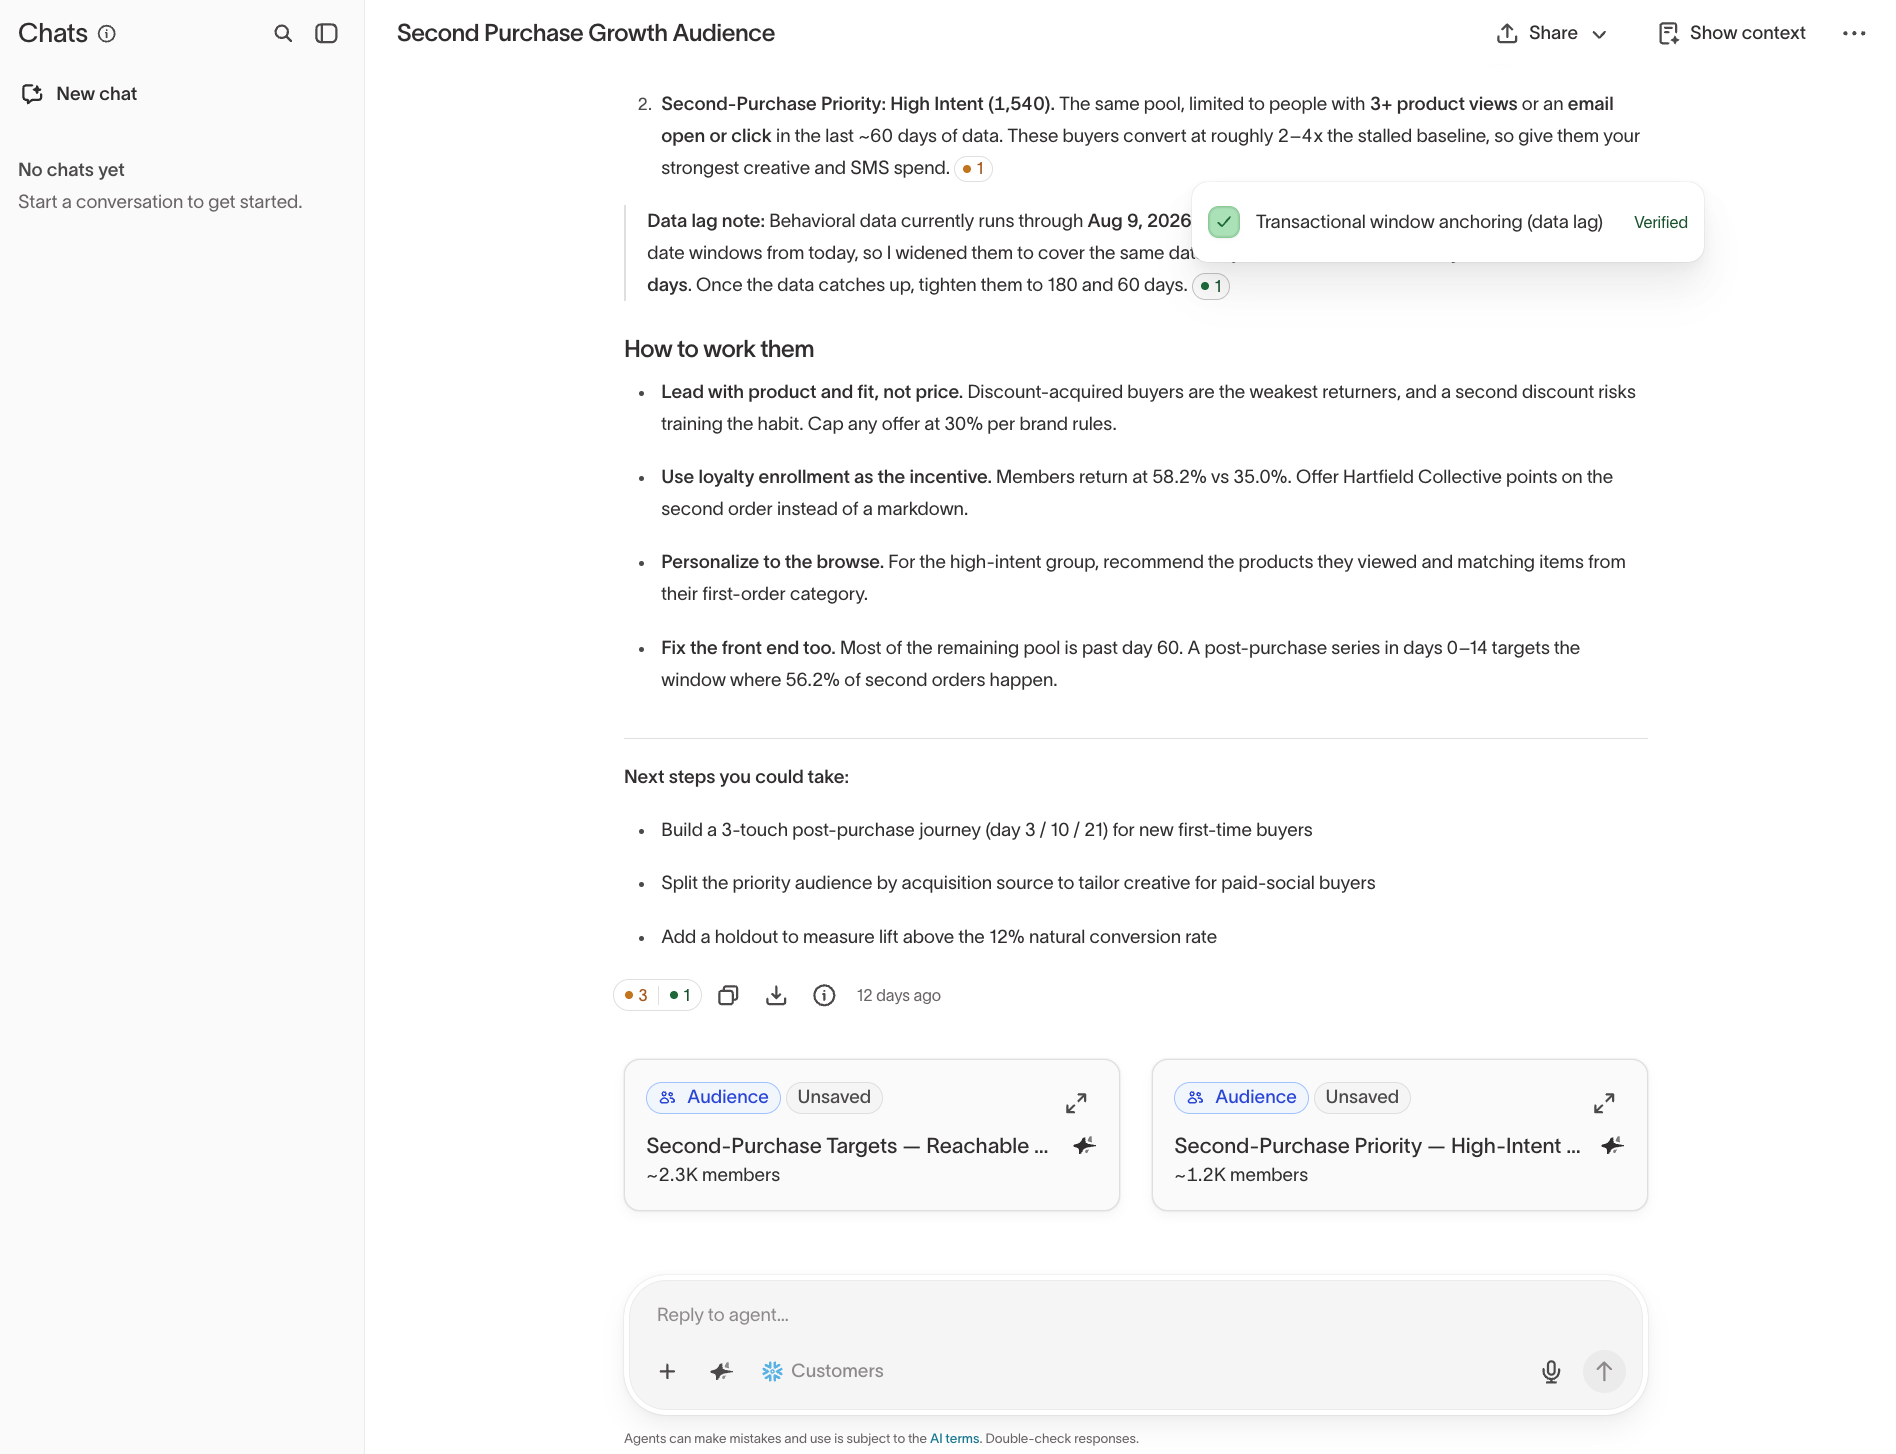
Task: Click the sparkle icon in reply box
Action: click(x=721, y=1371)
